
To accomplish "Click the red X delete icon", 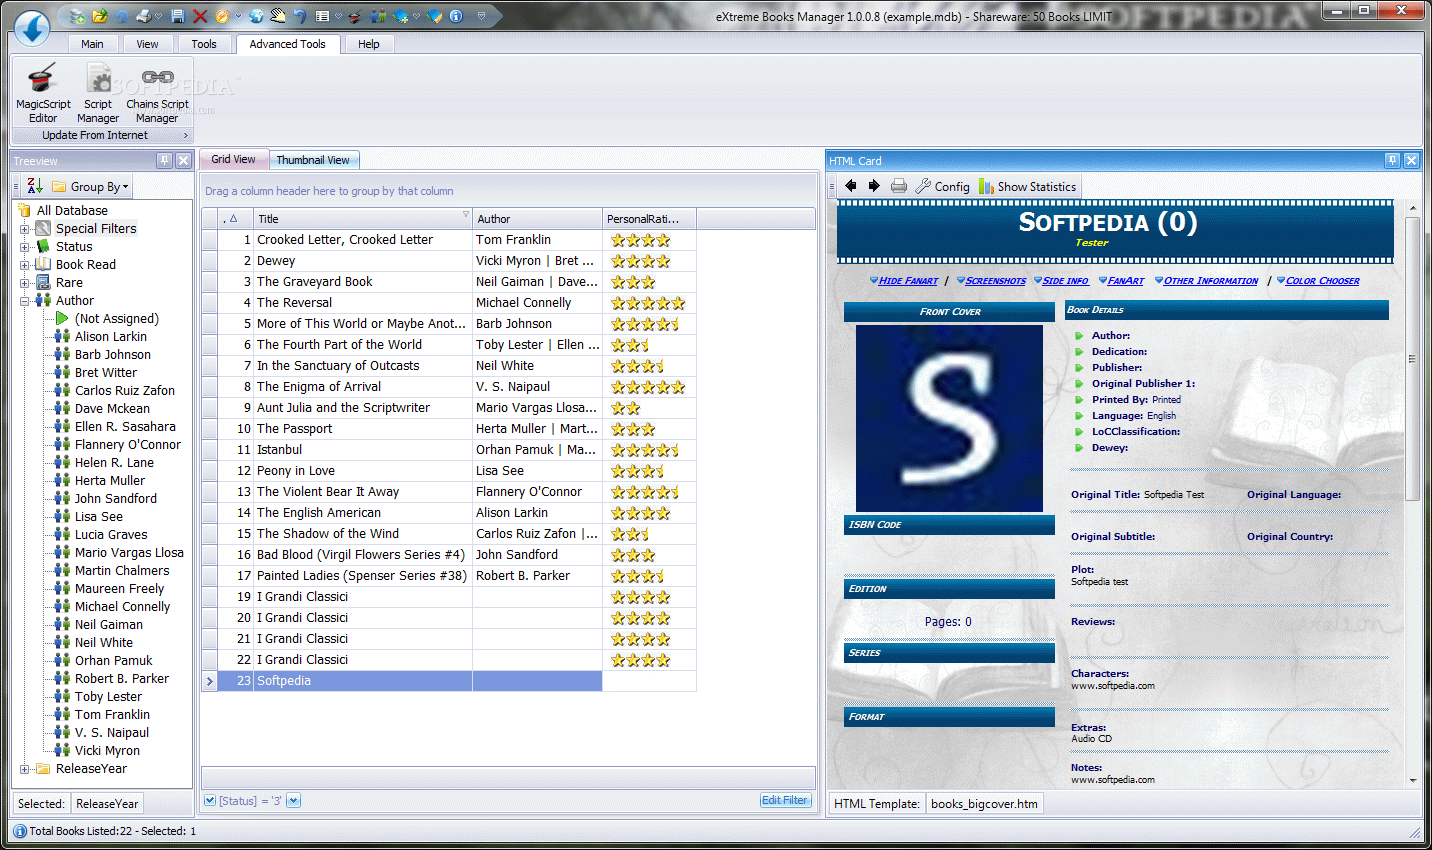I will pyautogui.click(x=200, y=16).
